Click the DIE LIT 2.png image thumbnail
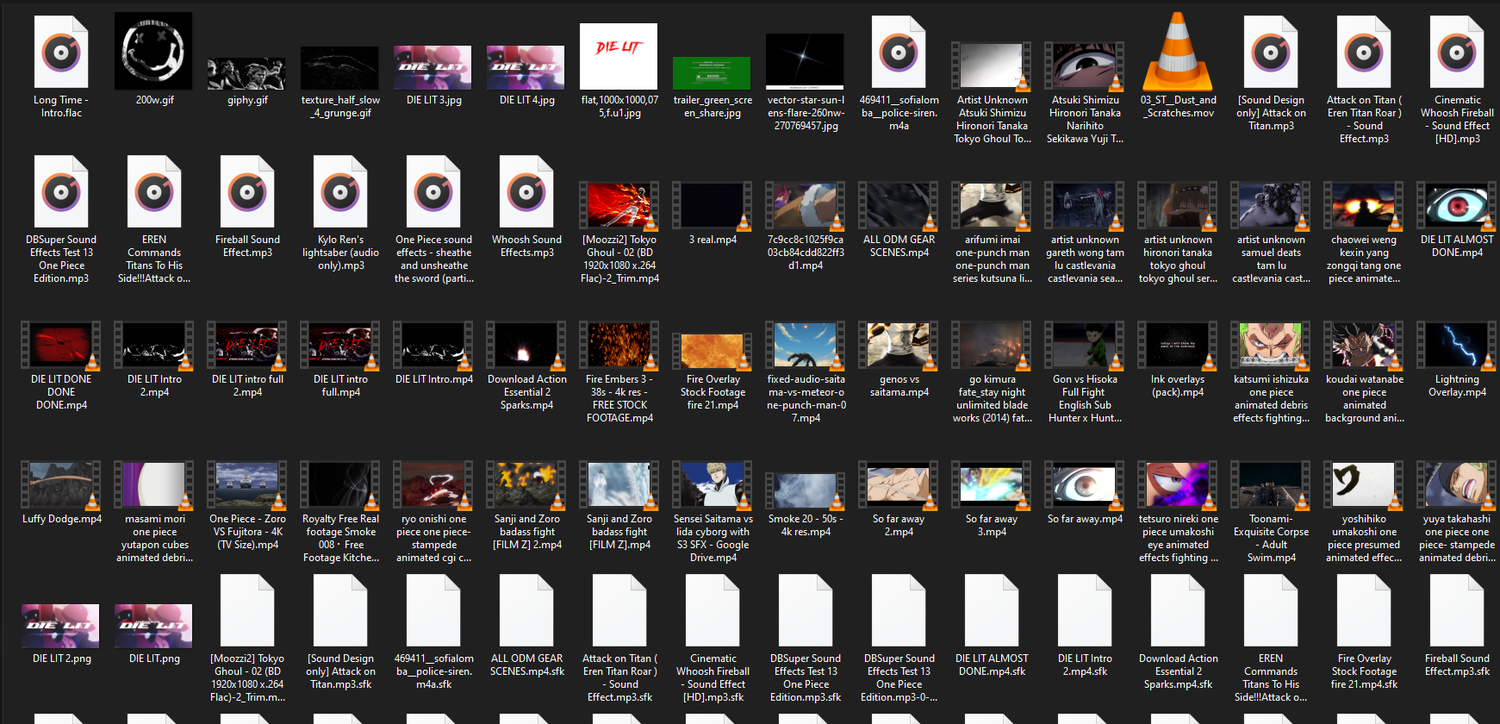This screenshot has height=724, width=1500. pyautogui.click(x=60, y=626)
